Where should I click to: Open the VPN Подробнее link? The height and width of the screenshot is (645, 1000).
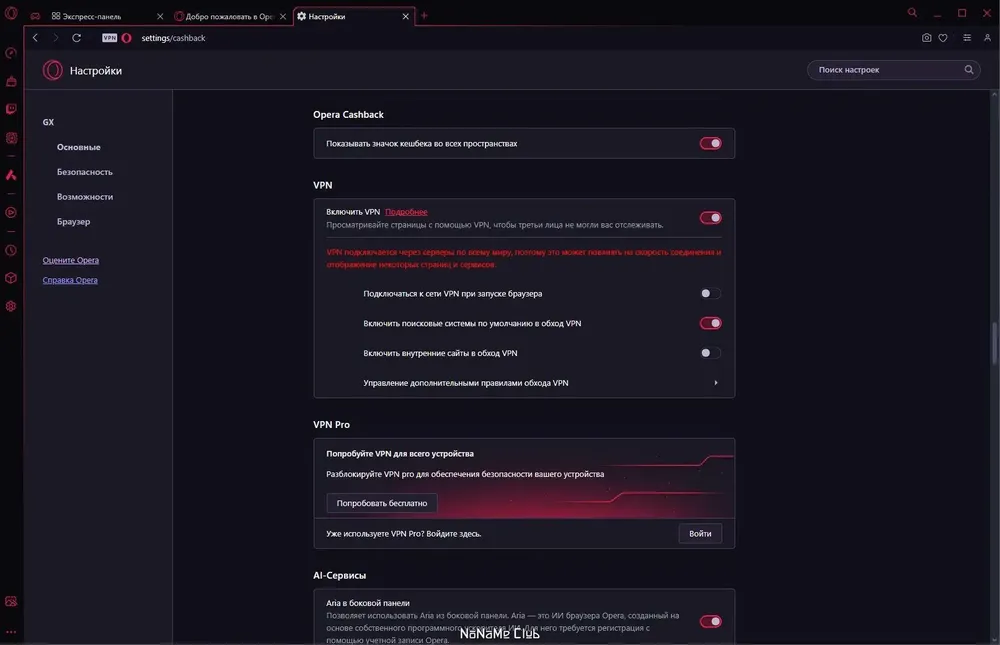406,212
